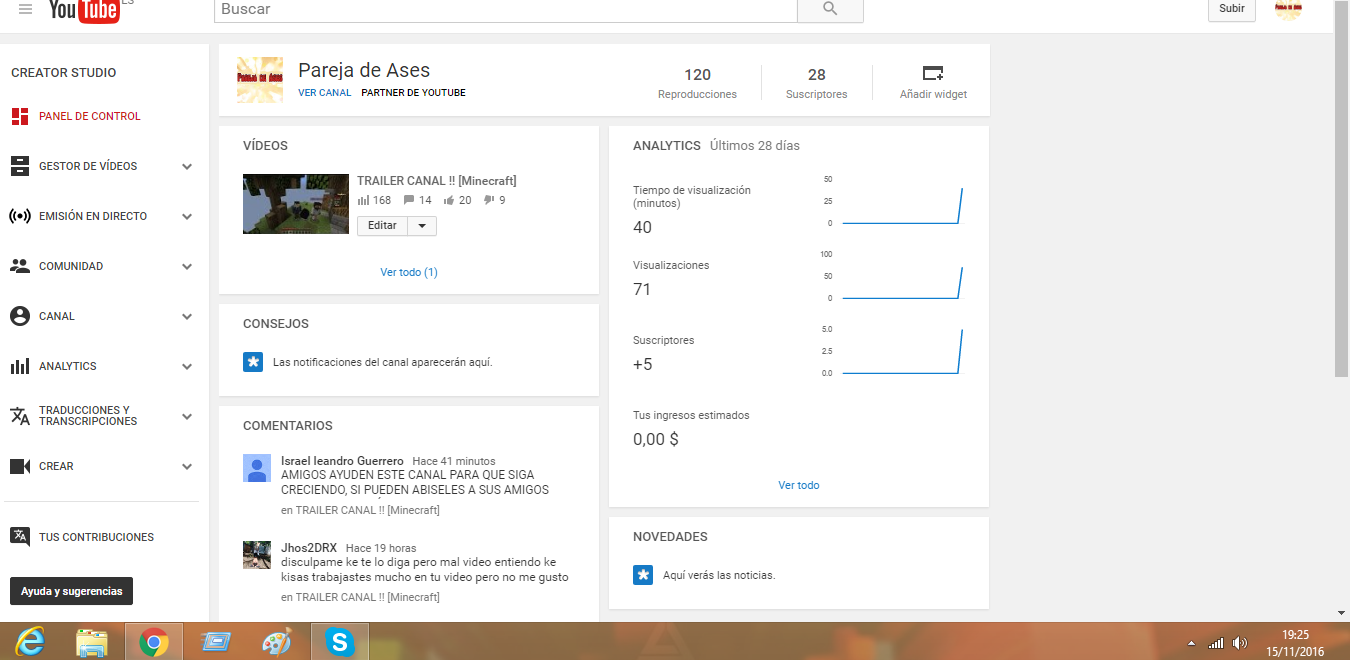Click the Gestor de vídeos icon

(20, 166)
